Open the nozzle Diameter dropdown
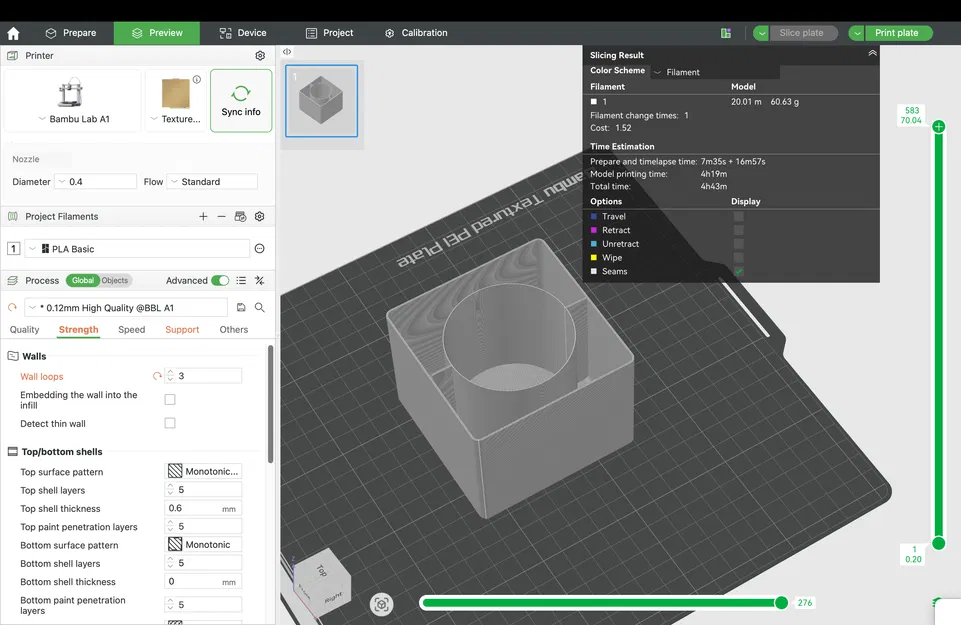The width and height of the screenshot is (961, 625). (x=96, y=182)
